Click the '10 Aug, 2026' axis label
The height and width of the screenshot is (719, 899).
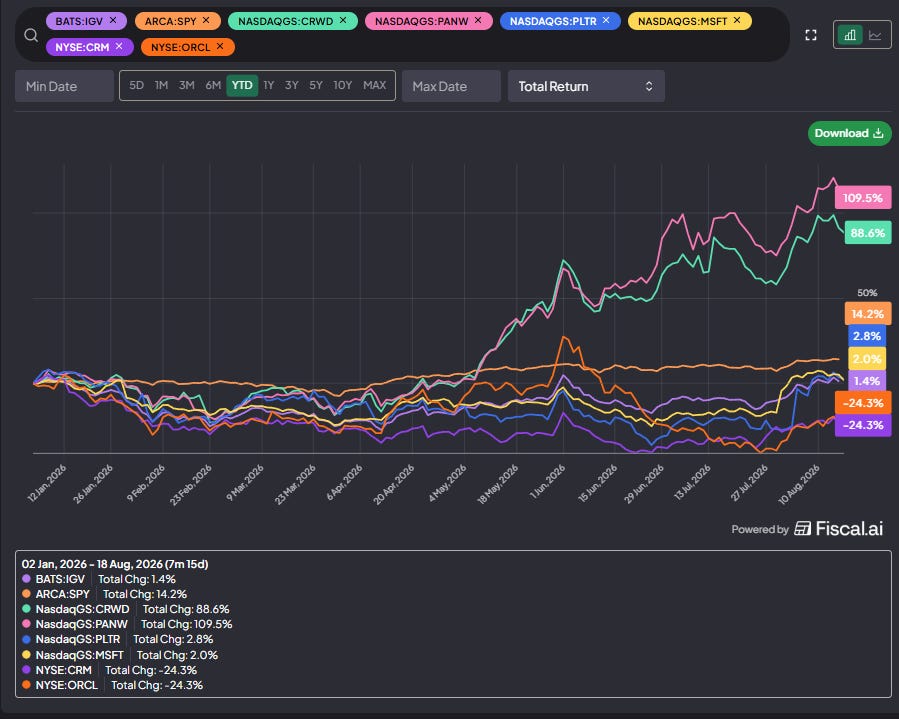pos(799,484)
